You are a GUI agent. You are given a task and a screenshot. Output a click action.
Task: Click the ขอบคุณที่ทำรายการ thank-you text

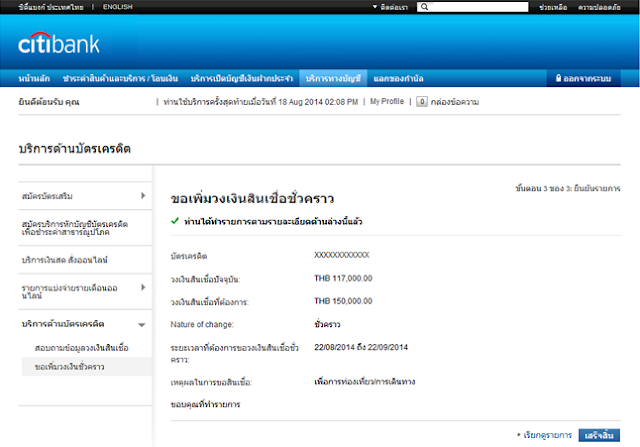click(x=205, y=405)
